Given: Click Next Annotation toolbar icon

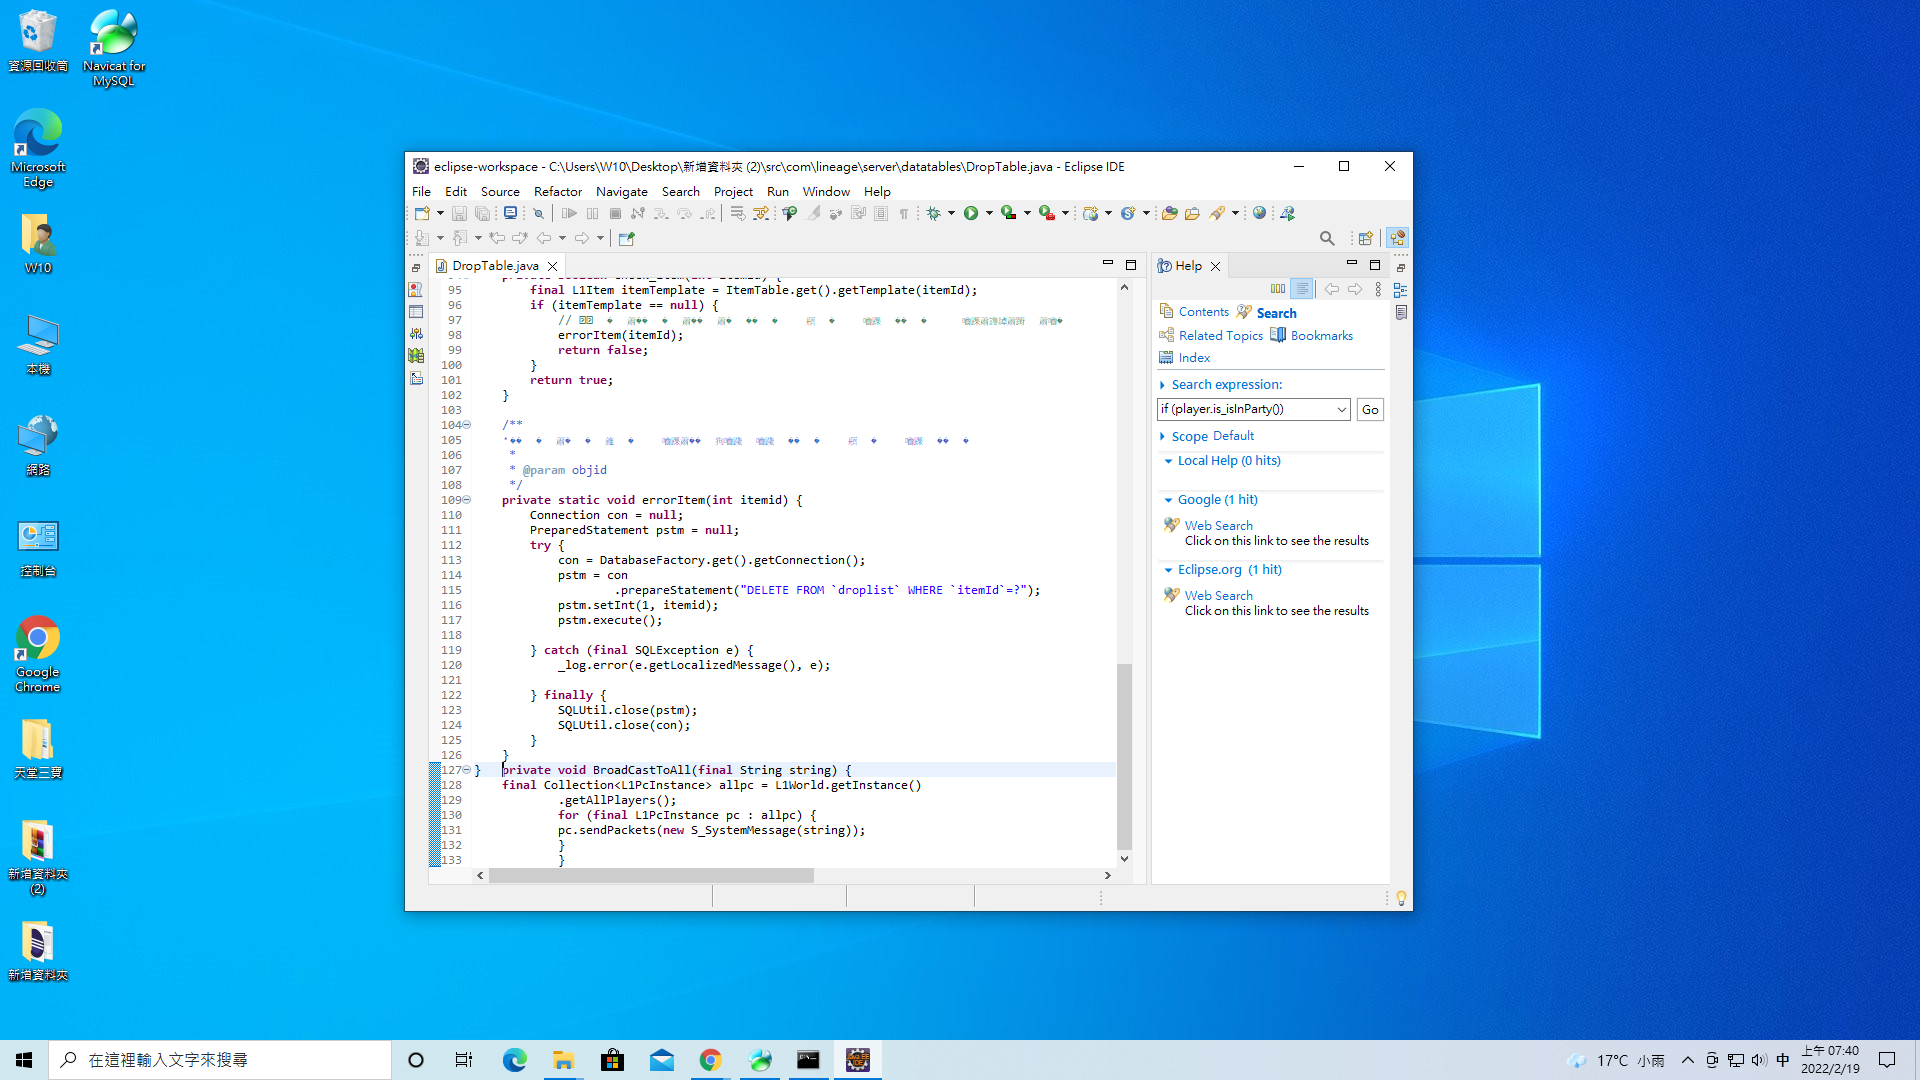Looking at the screenshot, I should click(422, 238).
